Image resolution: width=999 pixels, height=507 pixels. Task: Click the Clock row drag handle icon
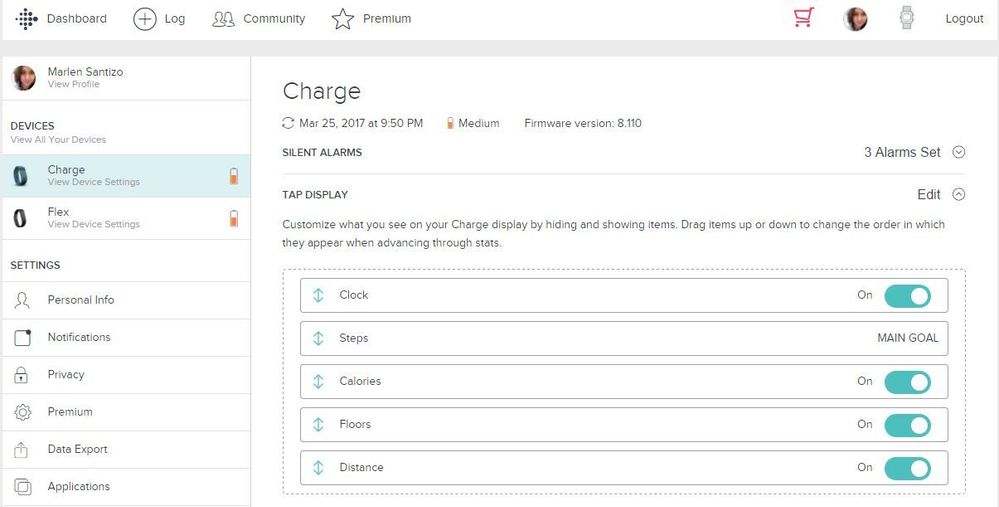click(x=318, y=295)
